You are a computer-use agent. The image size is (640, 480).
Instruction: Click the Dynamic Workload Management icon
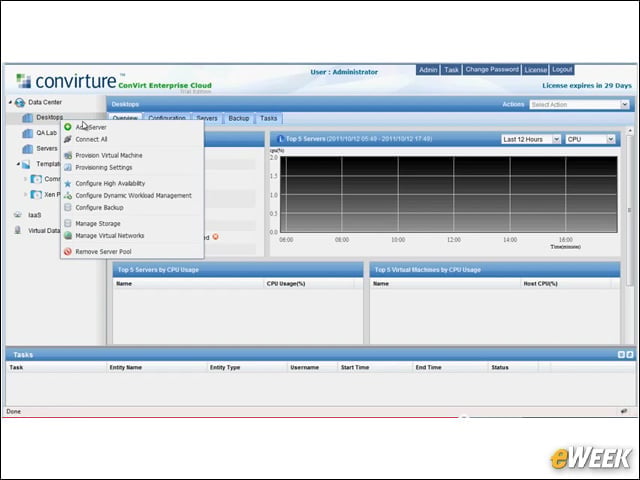click(68, 196)
